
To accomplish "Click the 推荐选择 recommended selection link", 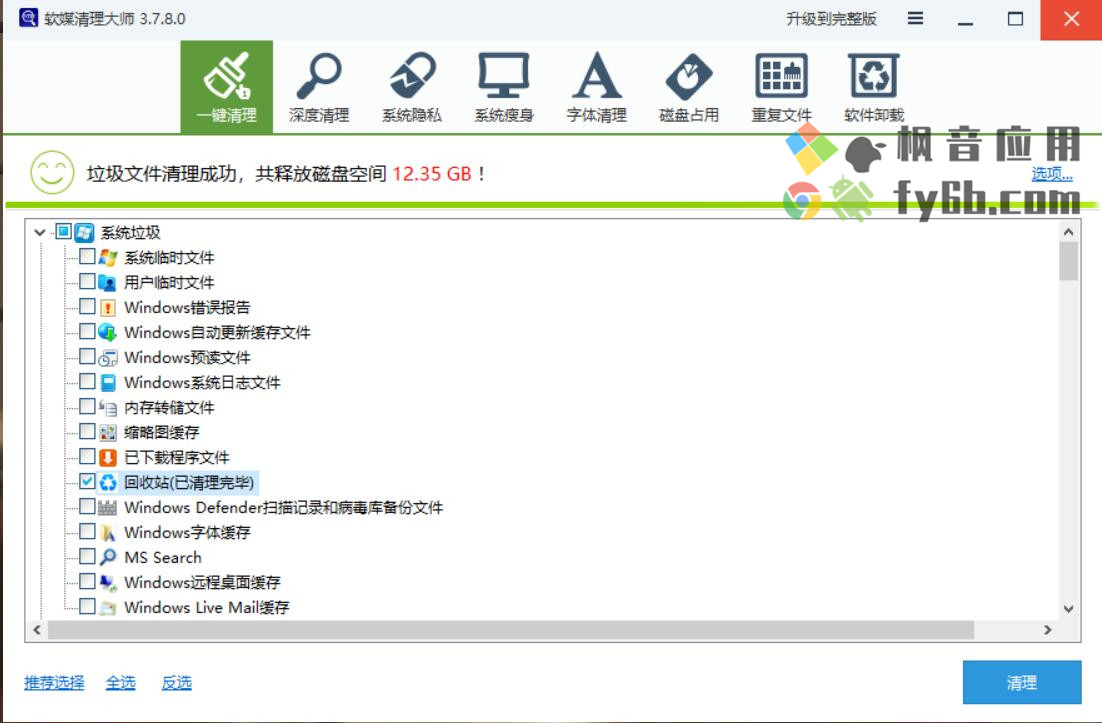I will pyautogui.click(x=54, y=682).
